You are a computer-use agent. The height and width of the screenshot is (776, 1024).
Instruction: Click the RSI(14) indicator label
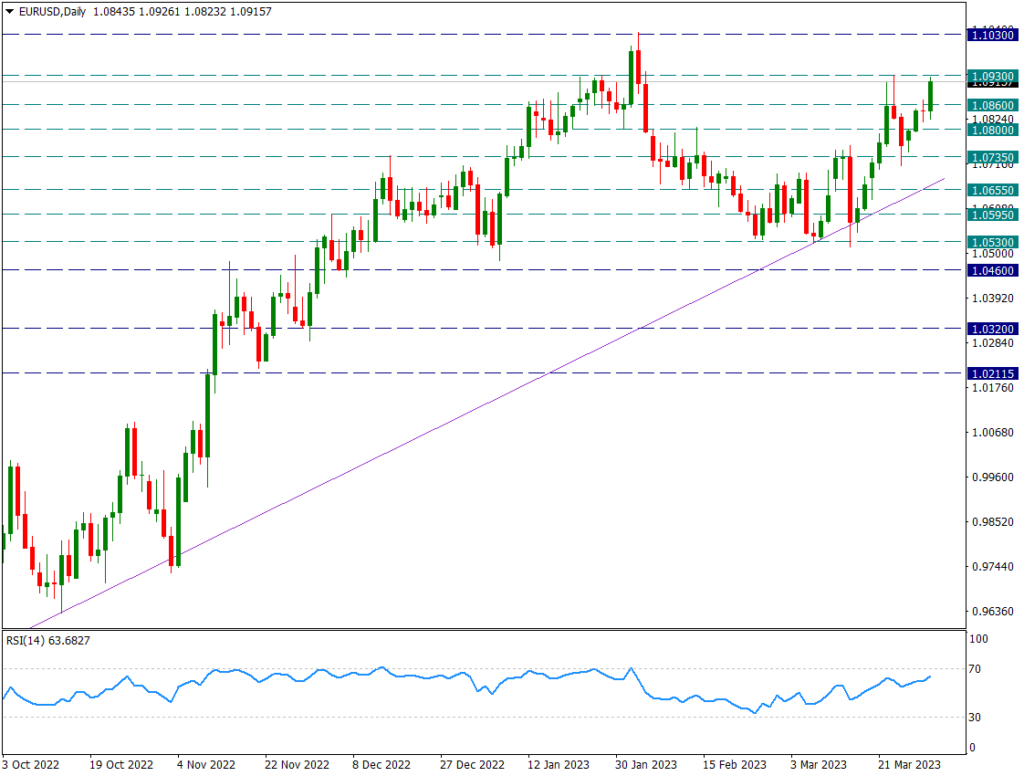[48, 641]
